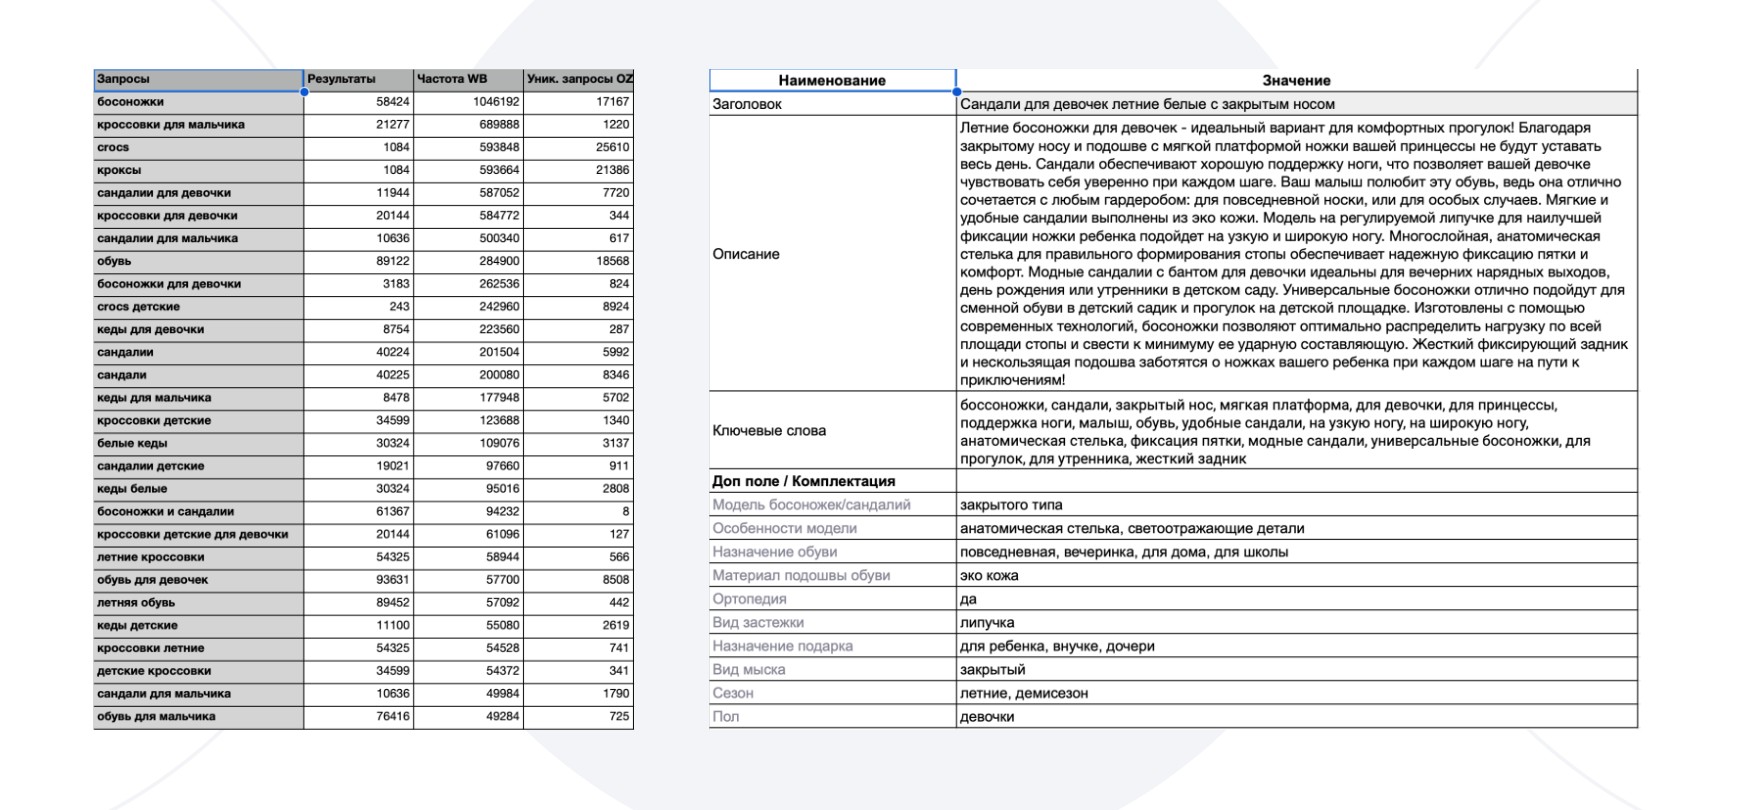Select the Результаты column header
The image size is (1746, 810).
[x=358, y=79]
